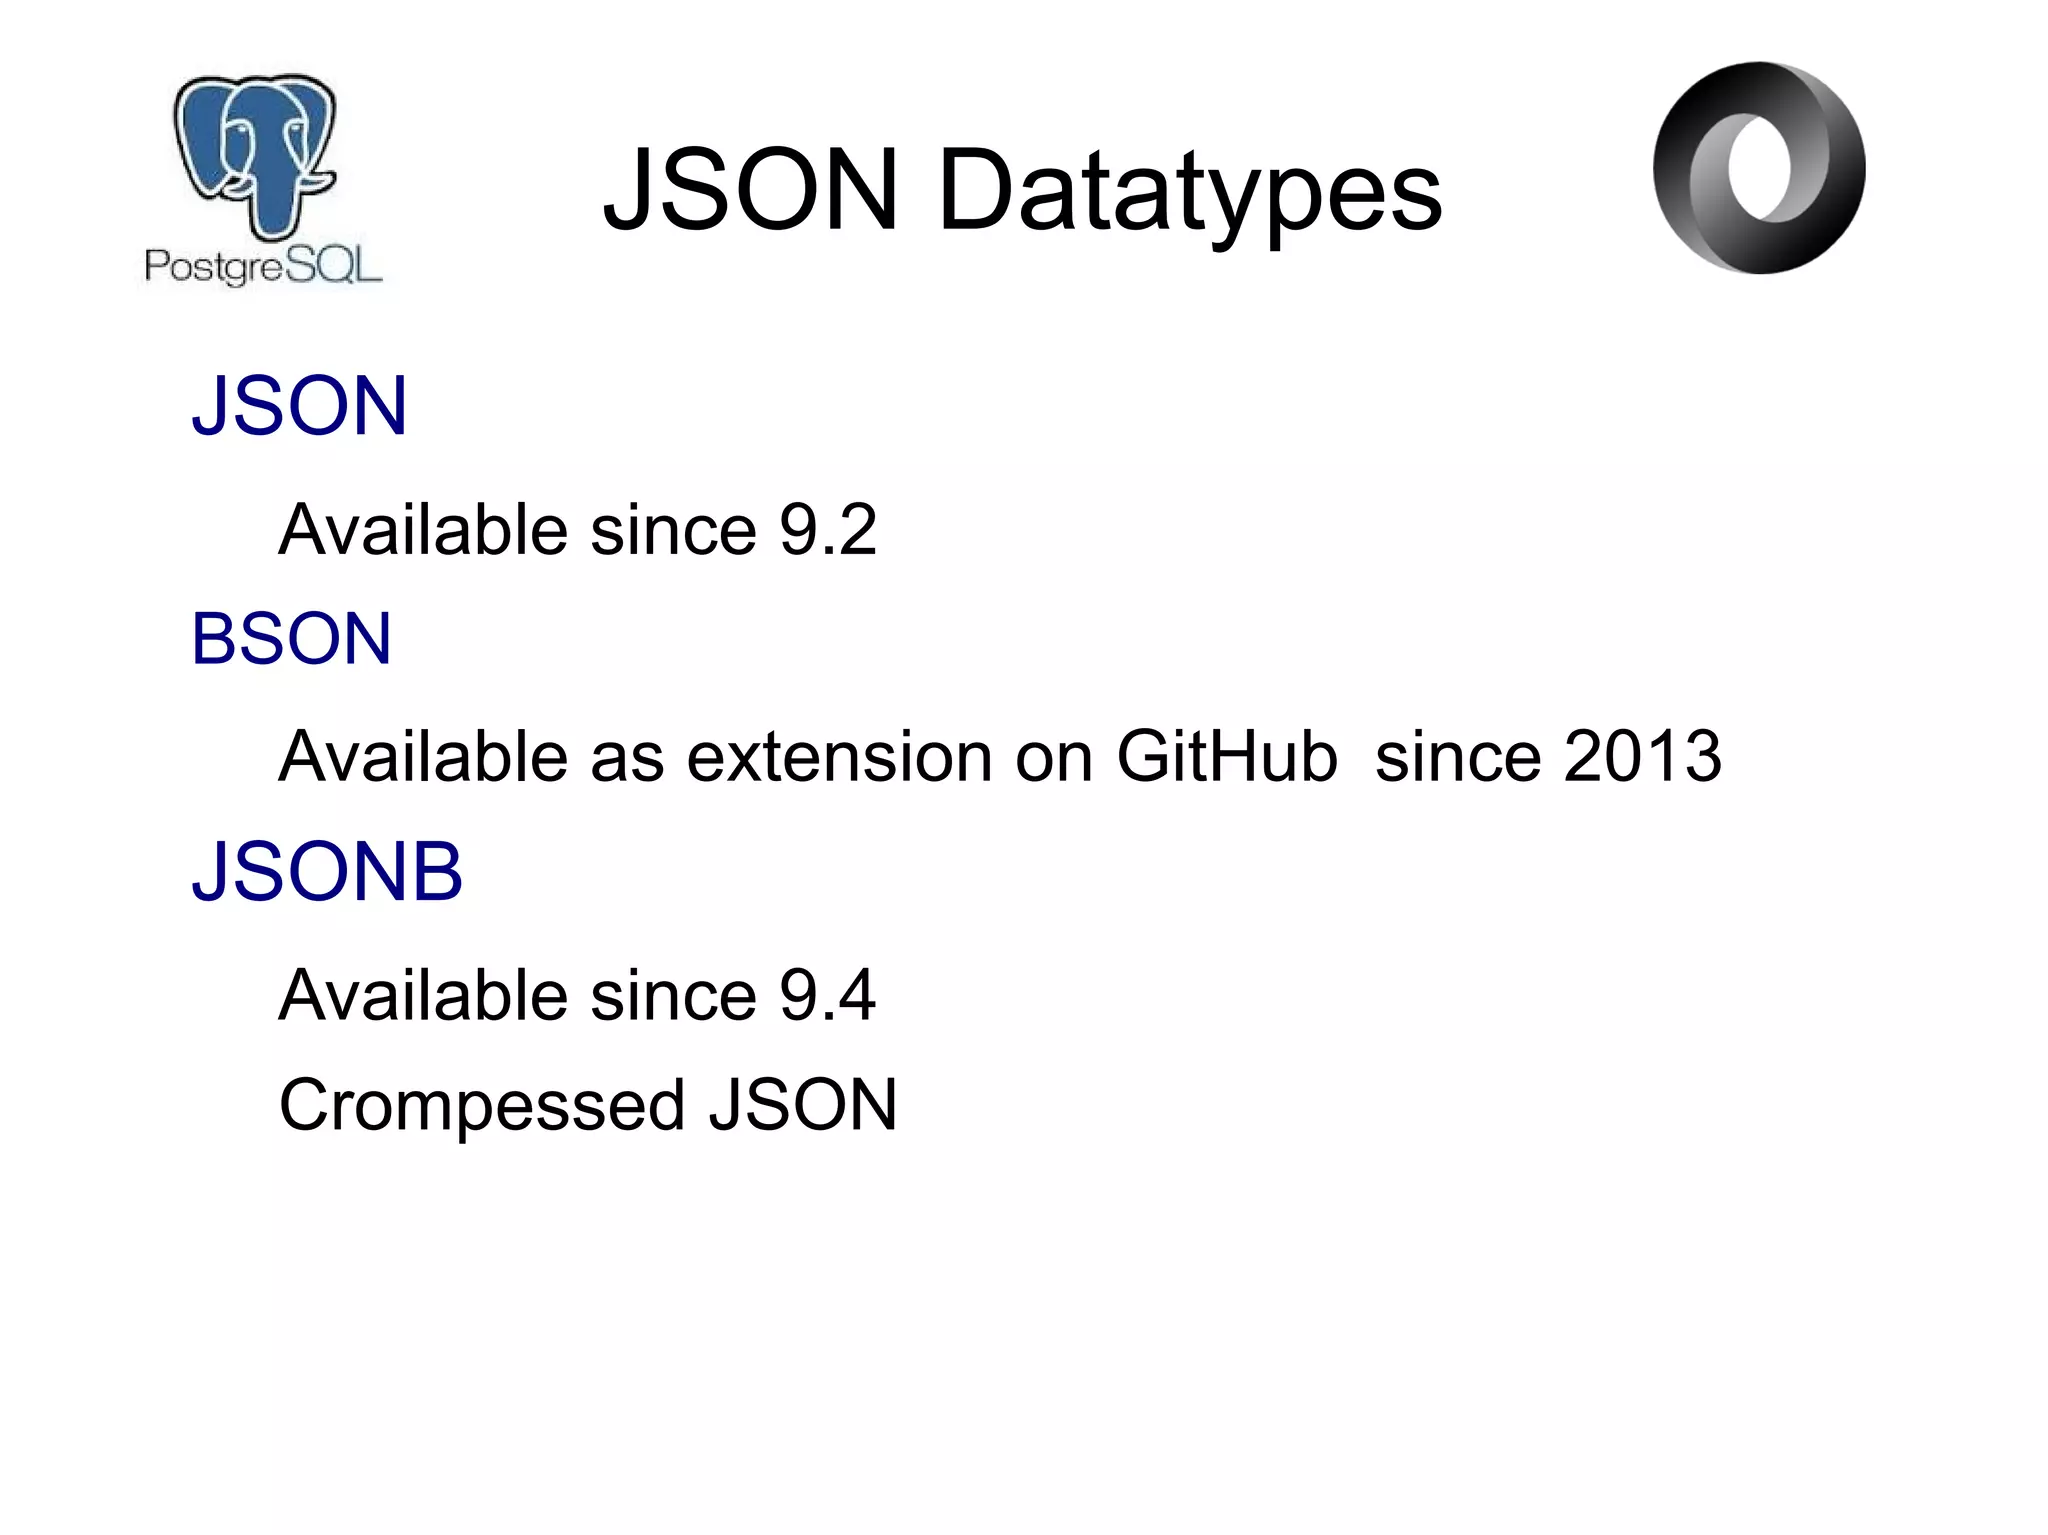Click the word 'since' before 2013
Viewport: 2048px width, 1535px height.
(1458, 756)
